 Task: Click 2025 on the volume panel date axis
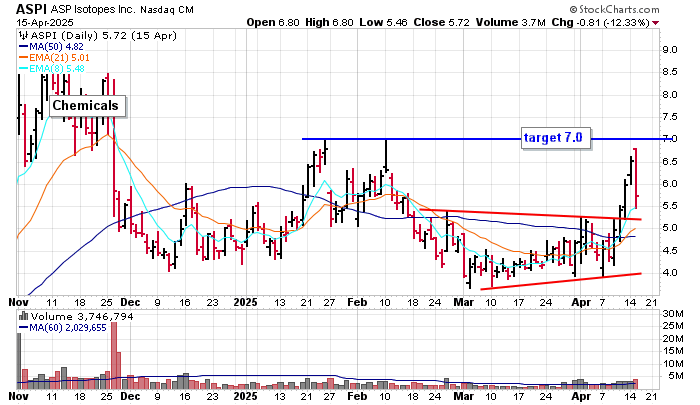click(x=246, y=397)
